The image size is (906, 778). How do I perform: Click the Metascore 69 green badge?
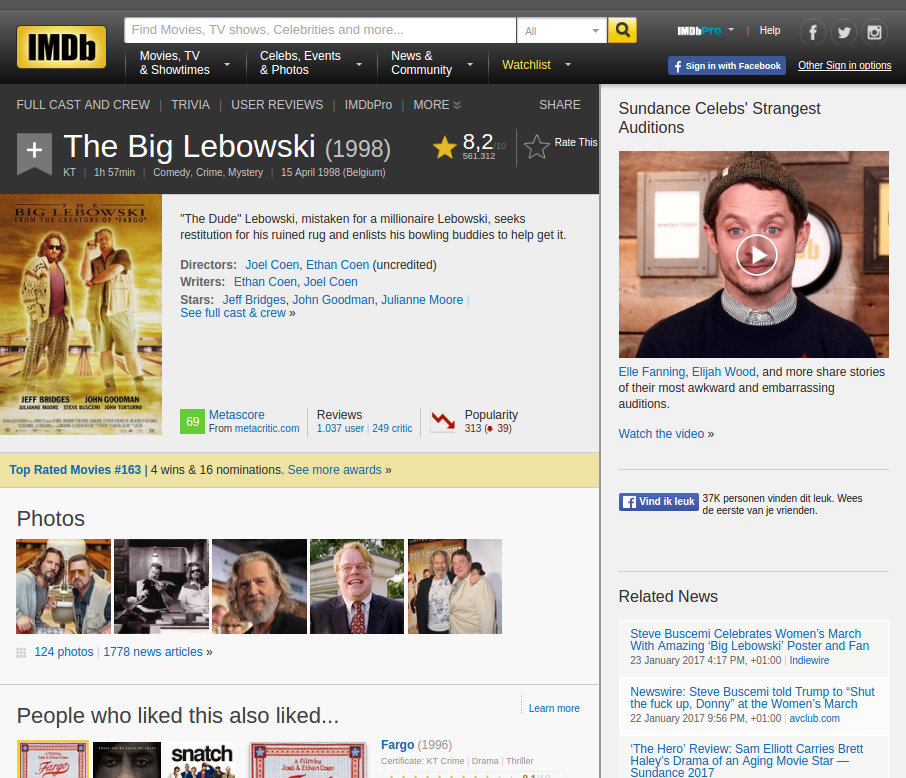(192, 421)
